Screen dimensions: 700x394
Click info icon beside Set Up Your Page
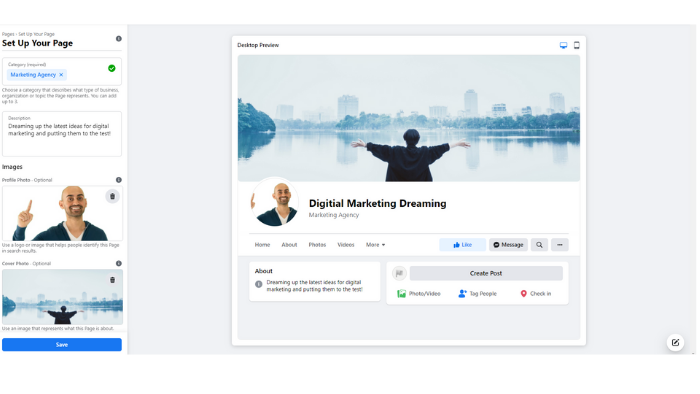click(x=119, y=39)
